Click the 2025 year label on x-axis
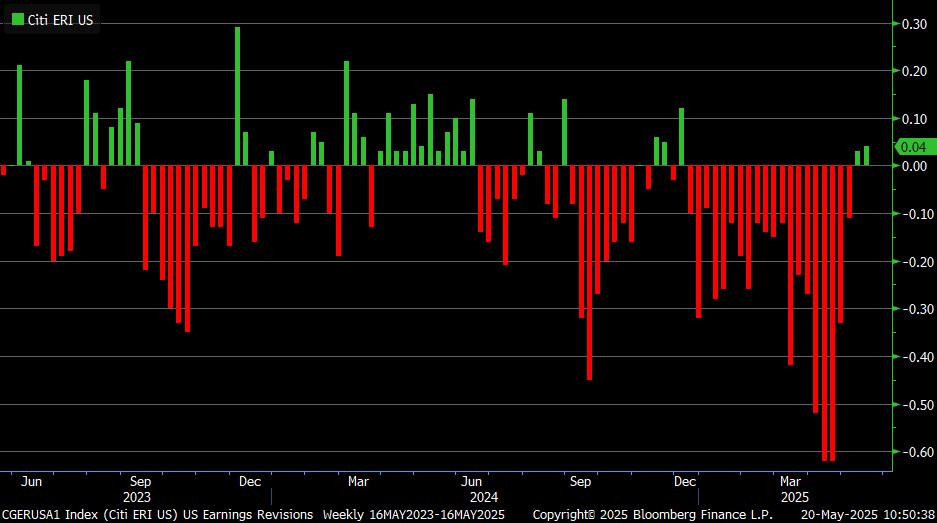The height and width of the screenshot is (523, 937). pyautogui.click(x=795, y=497)
